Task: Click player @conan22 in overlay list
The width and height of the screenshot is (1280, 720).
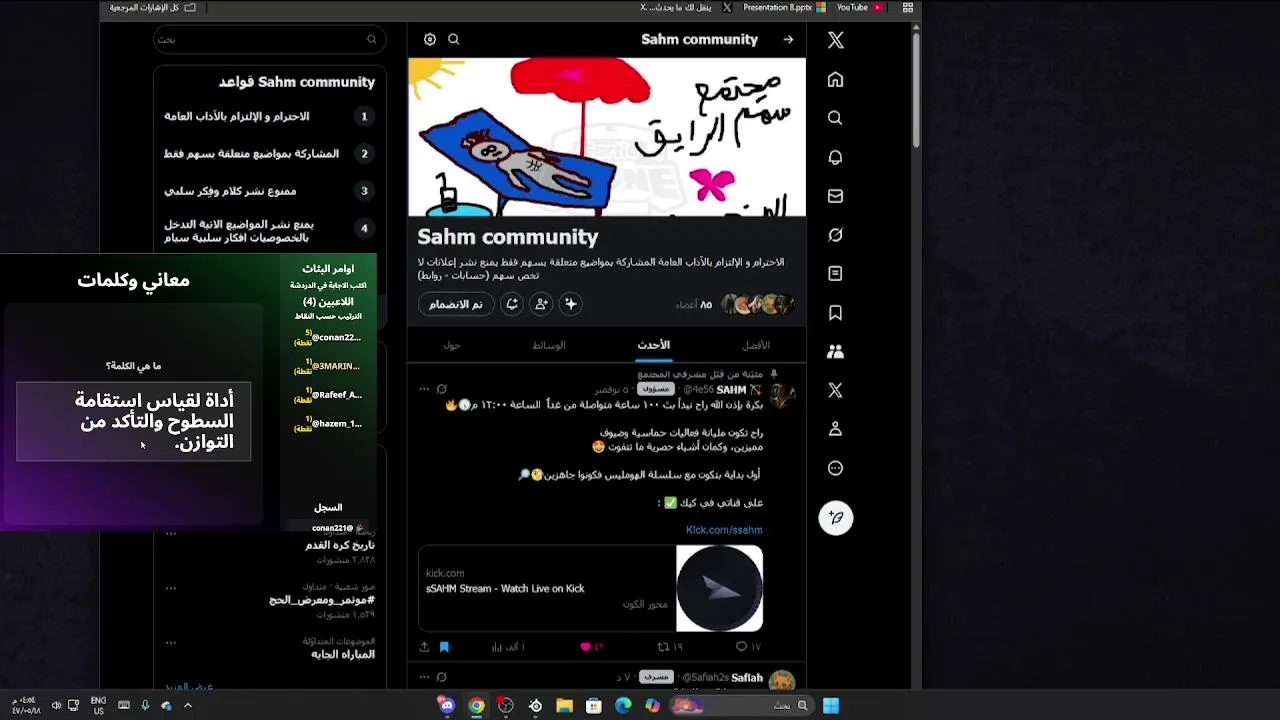Action: (335, 338)
